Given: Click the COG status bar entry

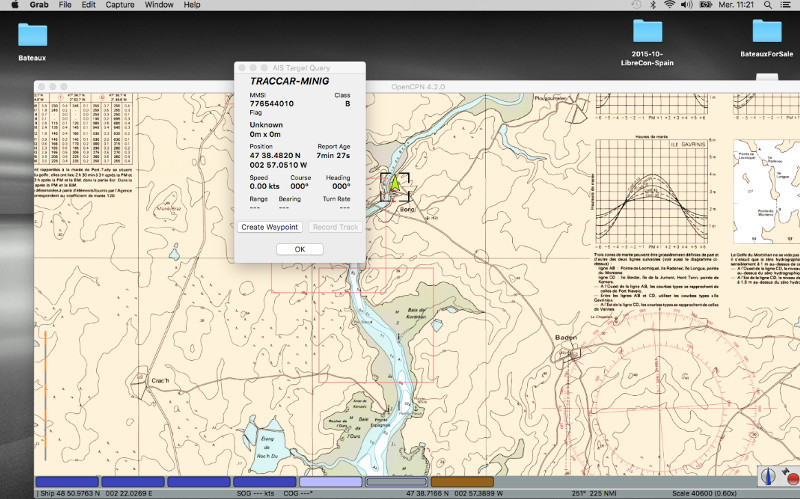Looking at the screenshot, I should [298, 494].
